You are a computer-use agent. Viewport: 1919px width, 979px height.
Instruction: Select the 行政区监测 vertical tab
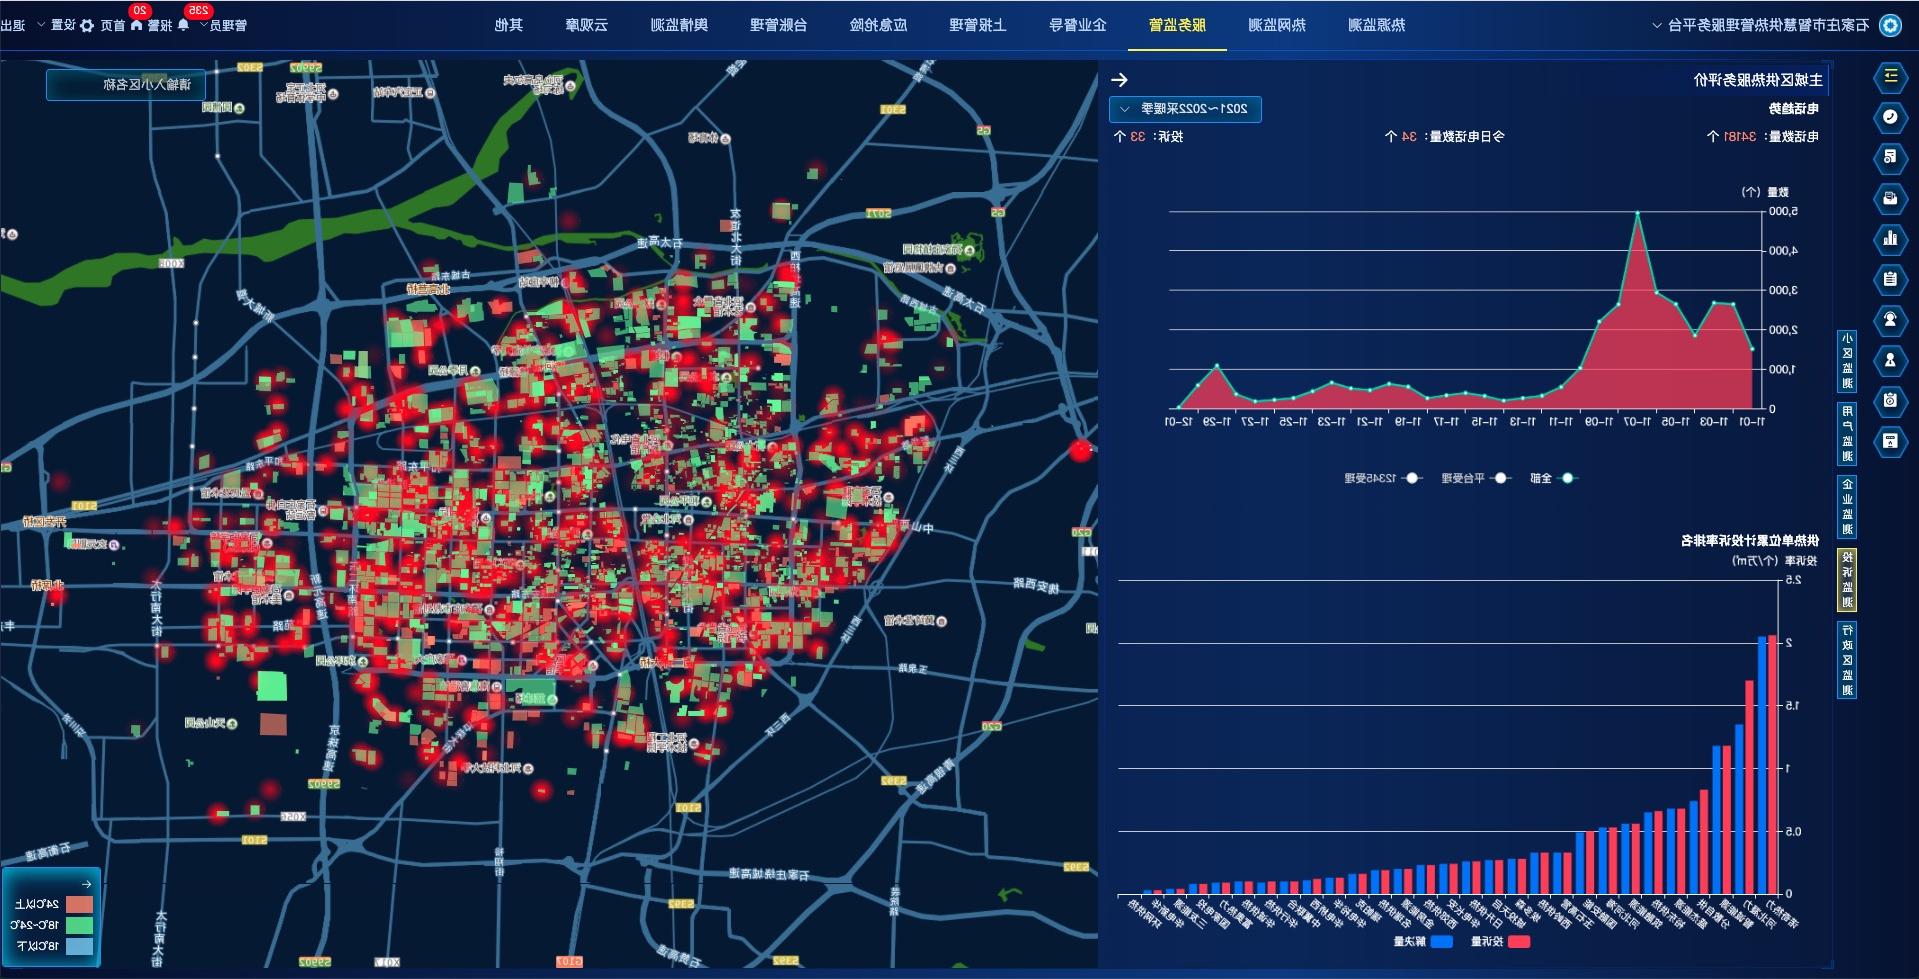tap(1847, 660)
